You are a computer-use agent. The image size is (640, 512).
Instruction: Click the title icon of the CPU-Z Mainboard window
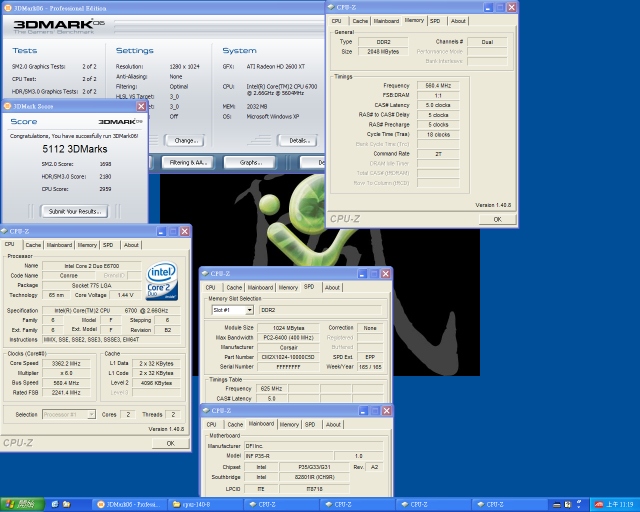(x=207, y=410)
